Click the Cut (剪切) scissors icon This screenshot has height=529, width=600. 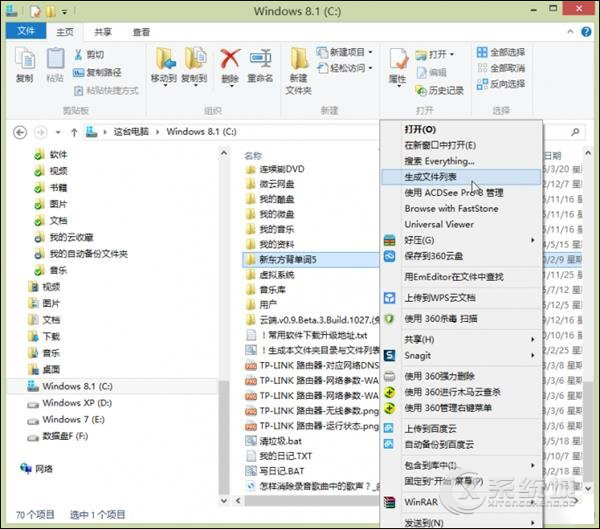tap(78, 54)
